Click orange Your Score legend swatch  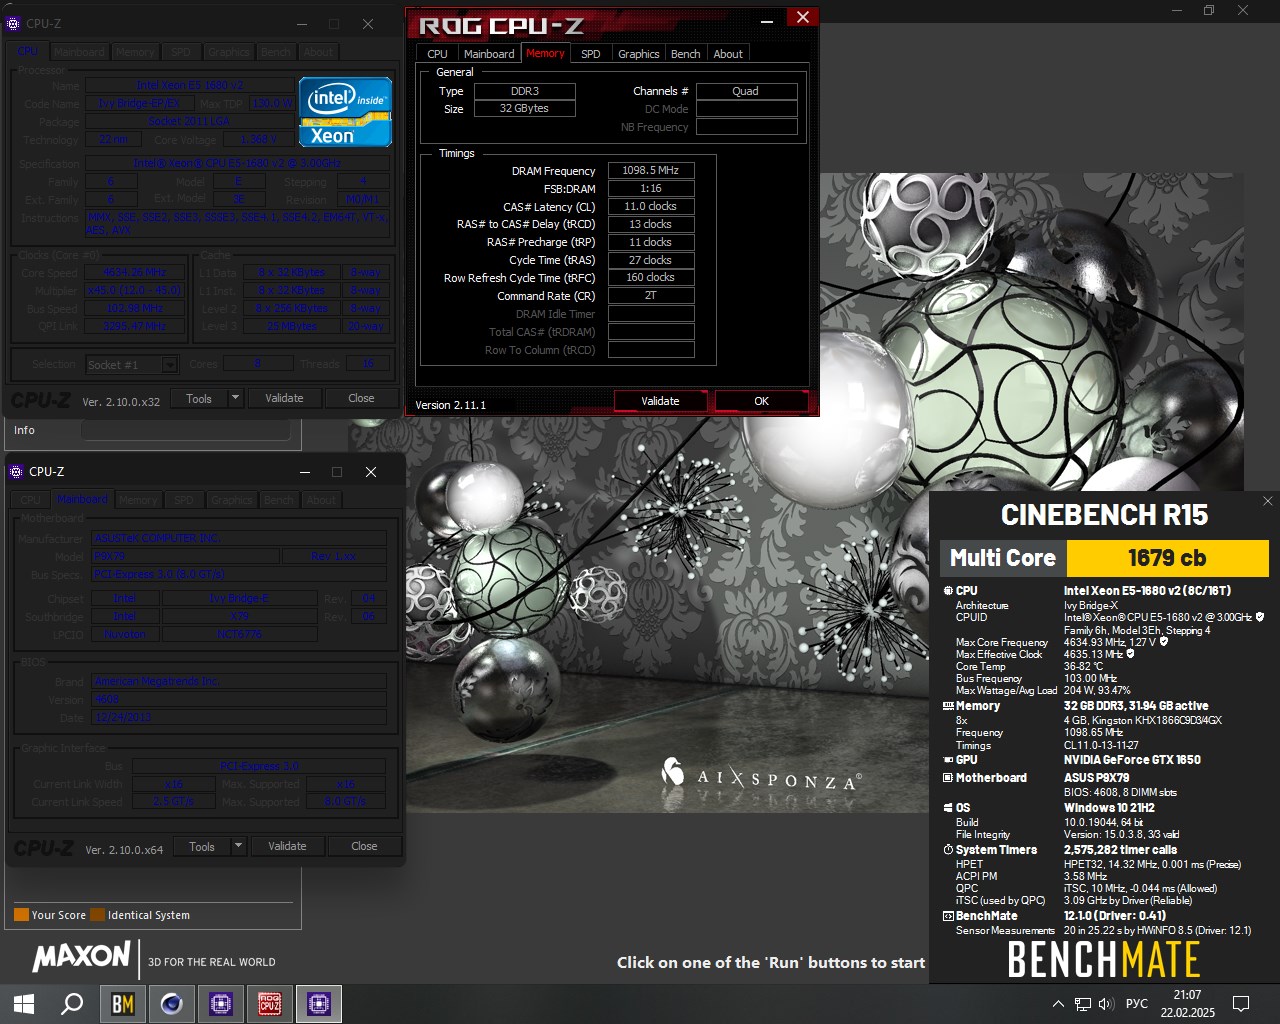point(21,915)
